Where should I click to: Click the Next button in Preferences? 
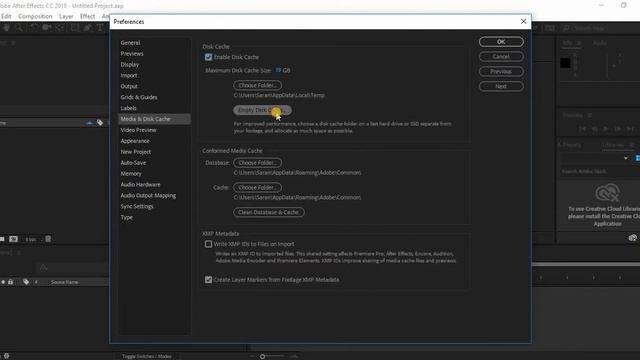coord(501,86)
